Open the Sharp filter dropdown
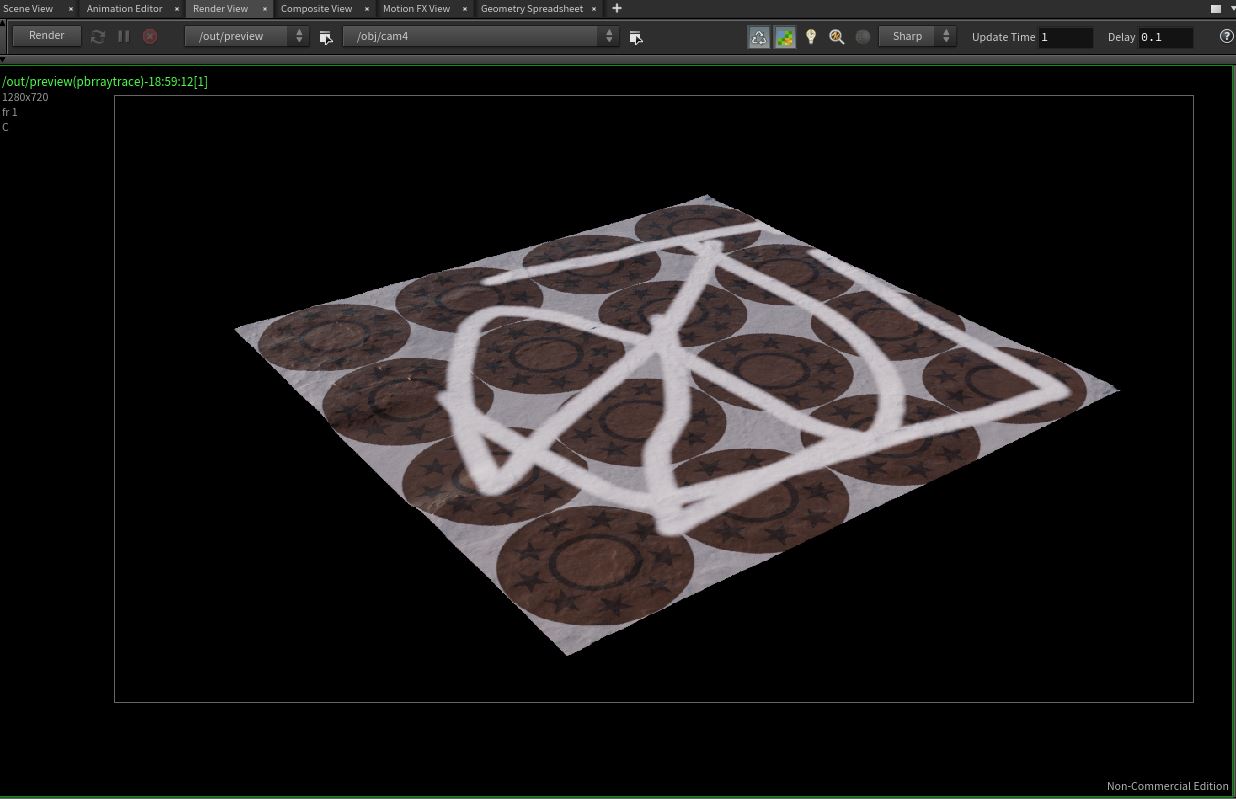 click(917, 36)
